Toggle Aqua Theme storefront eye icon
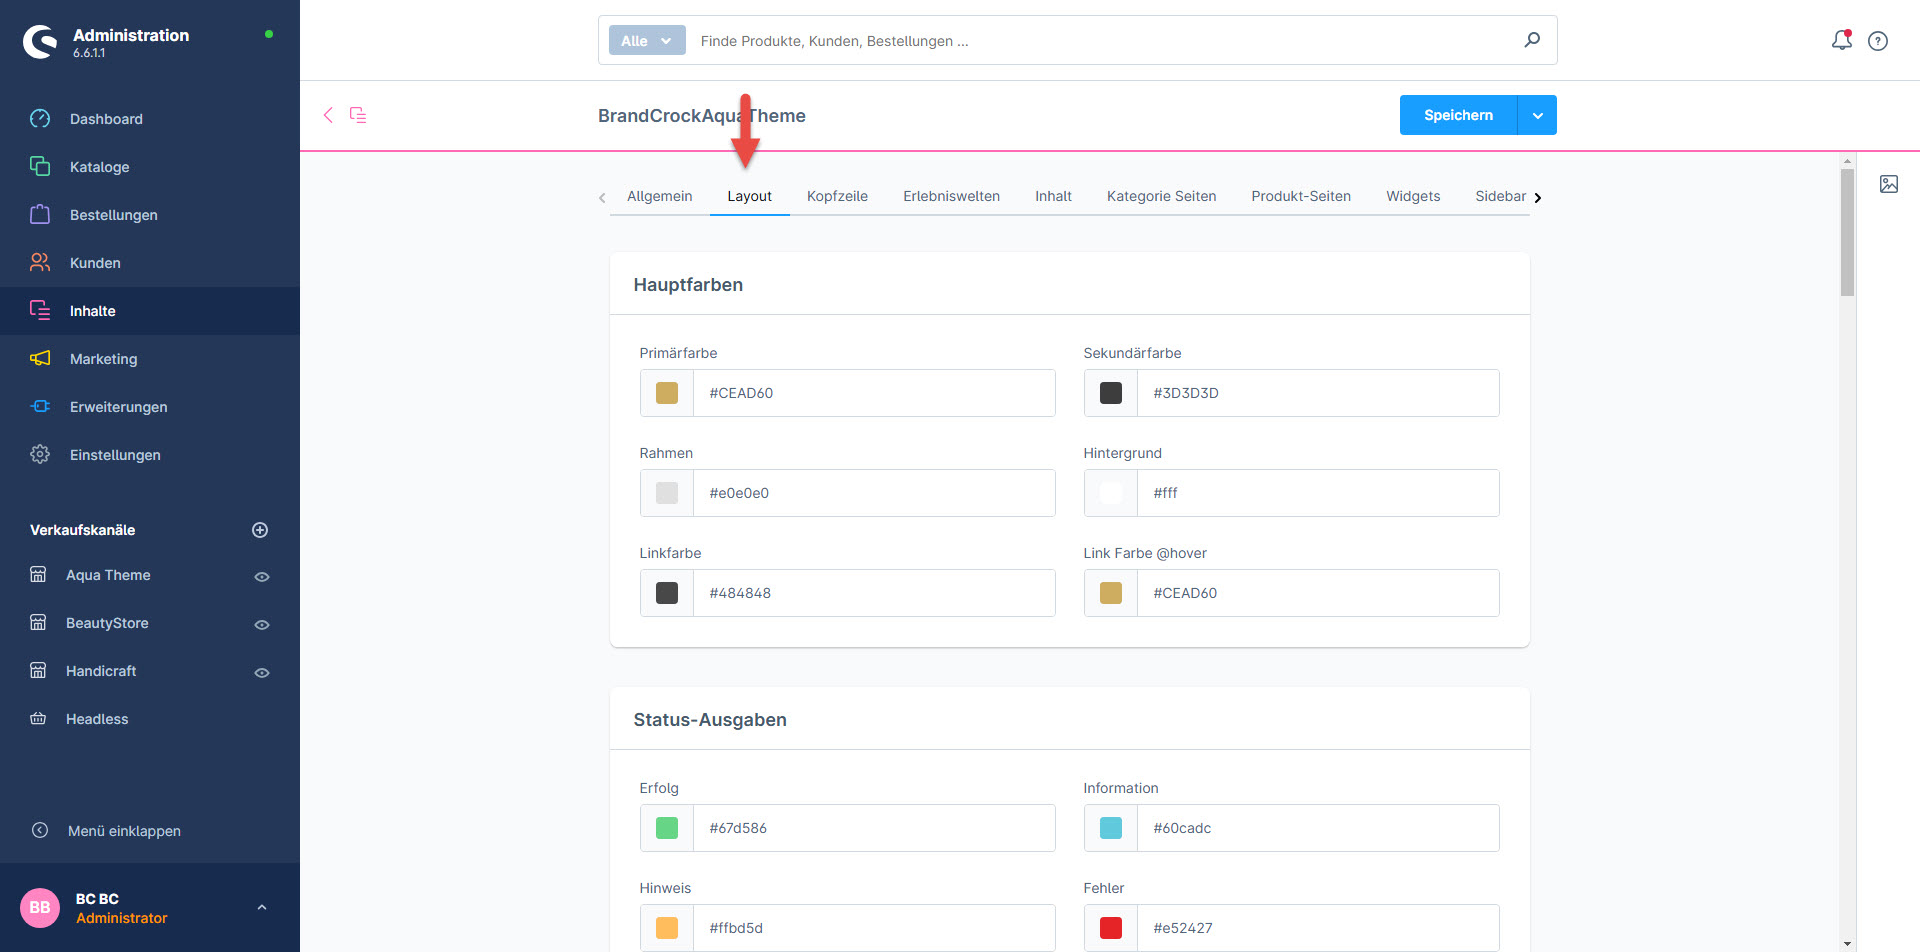 pos(262,577)
